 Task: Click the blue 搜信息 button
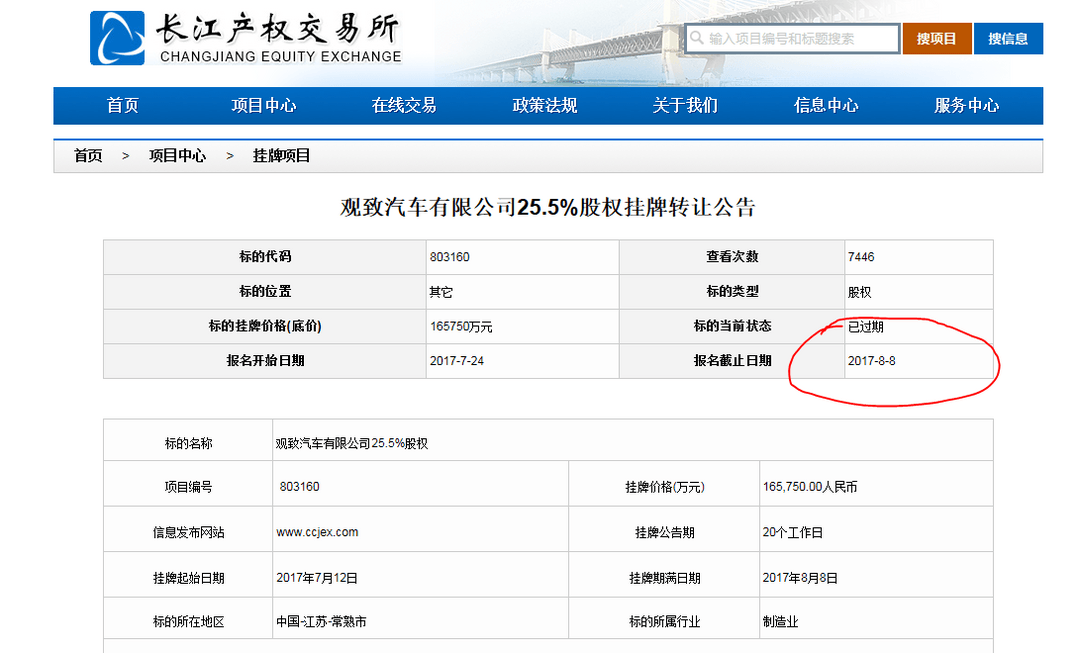(x=1008, y=39)
